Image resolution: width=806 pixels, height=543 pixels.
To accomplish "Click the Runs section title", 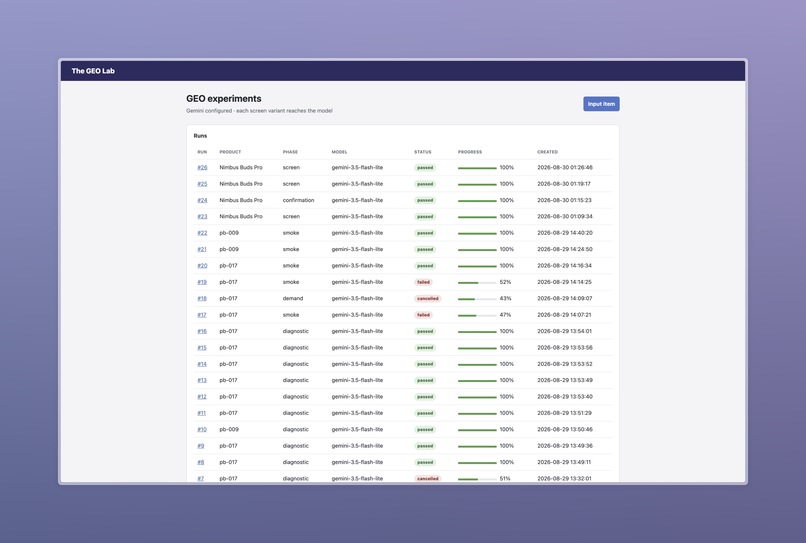I will pos(200,136).
